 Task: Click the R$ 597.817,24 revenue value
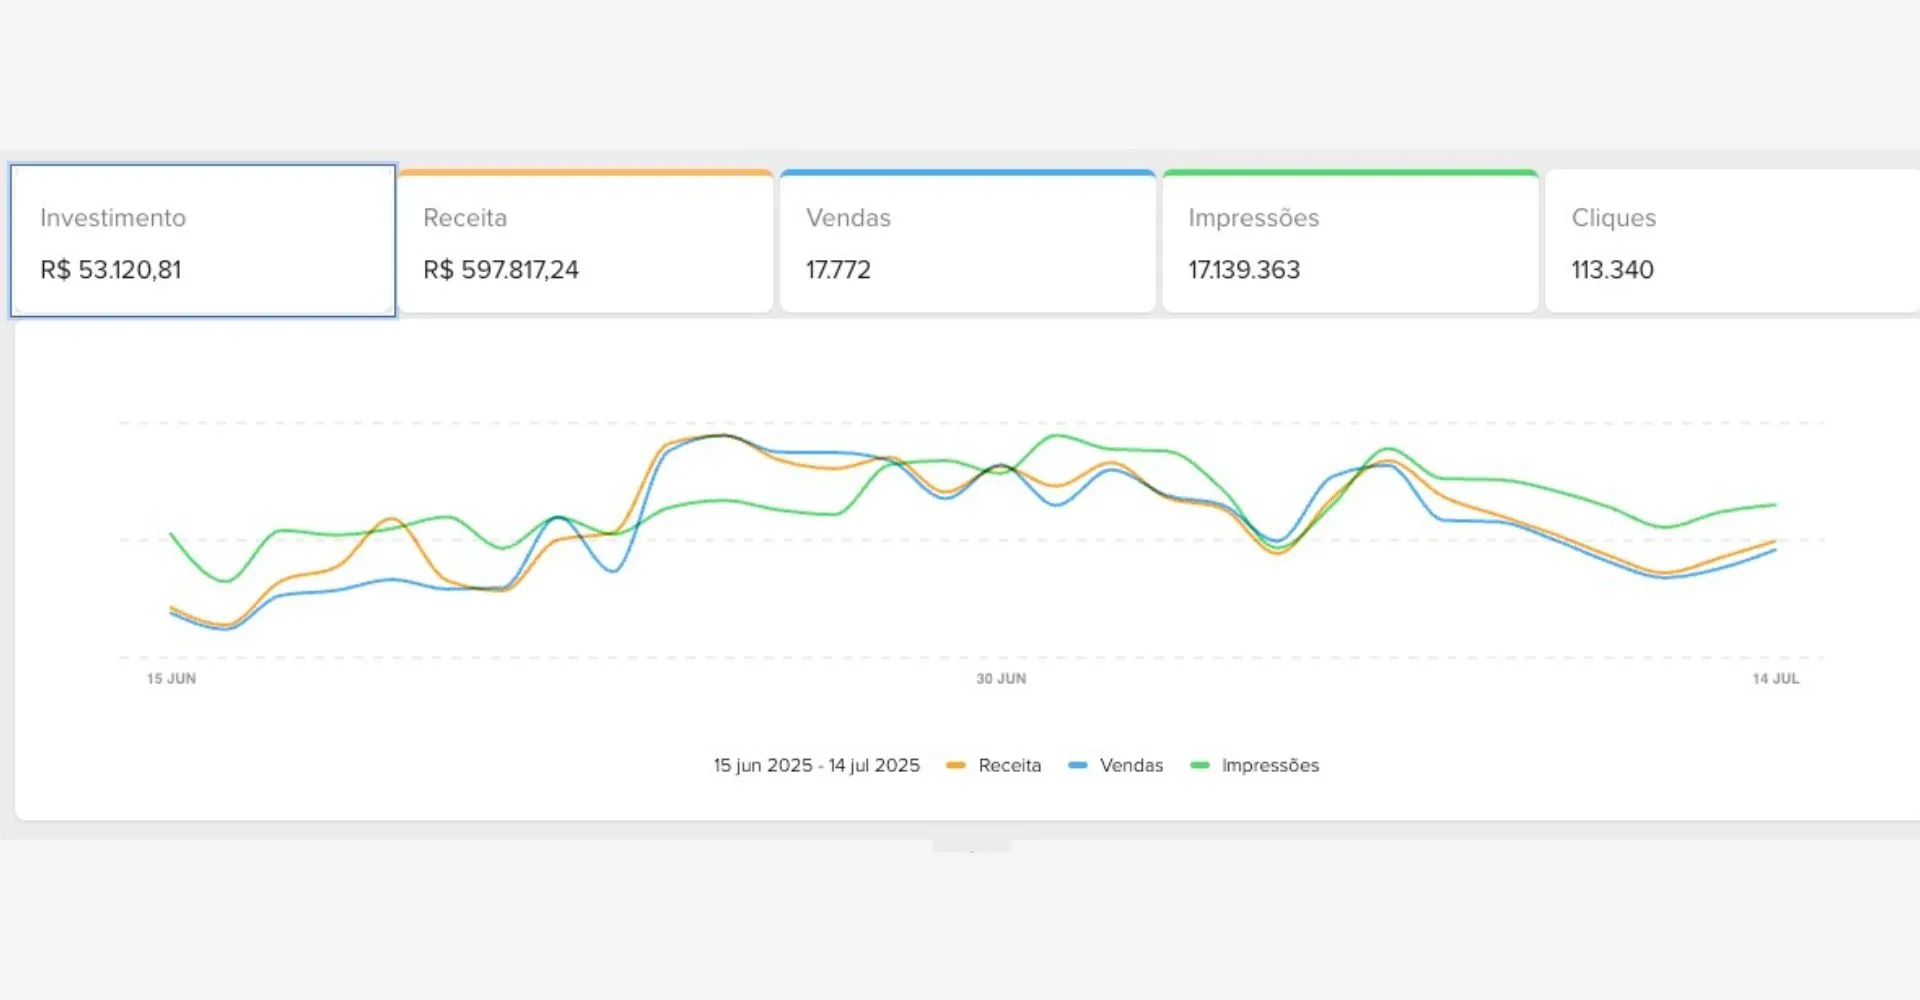coord(500,270)
